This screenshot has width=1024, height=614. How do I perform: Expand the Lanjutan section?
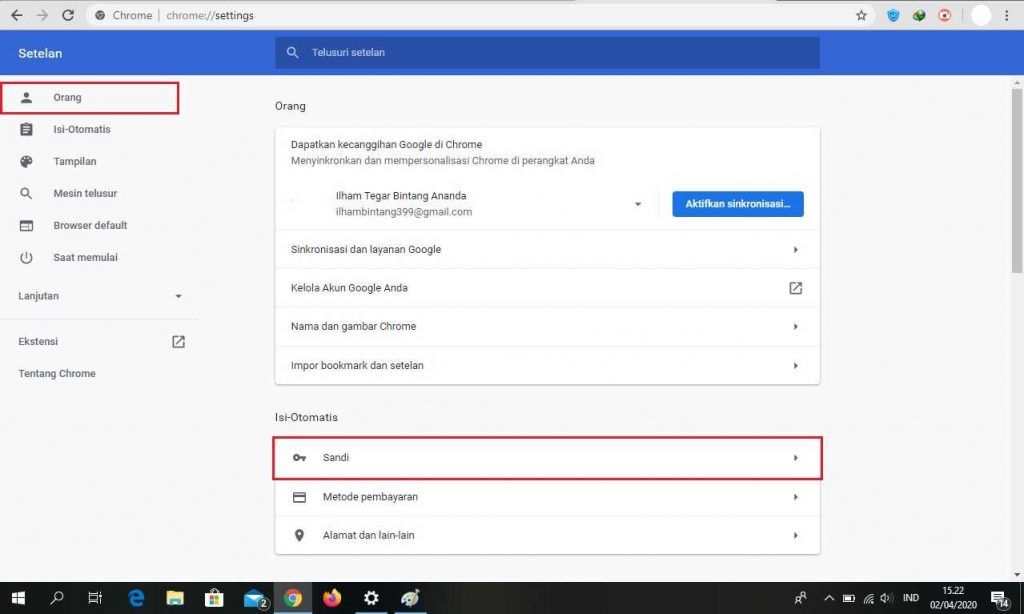point(98,296)
